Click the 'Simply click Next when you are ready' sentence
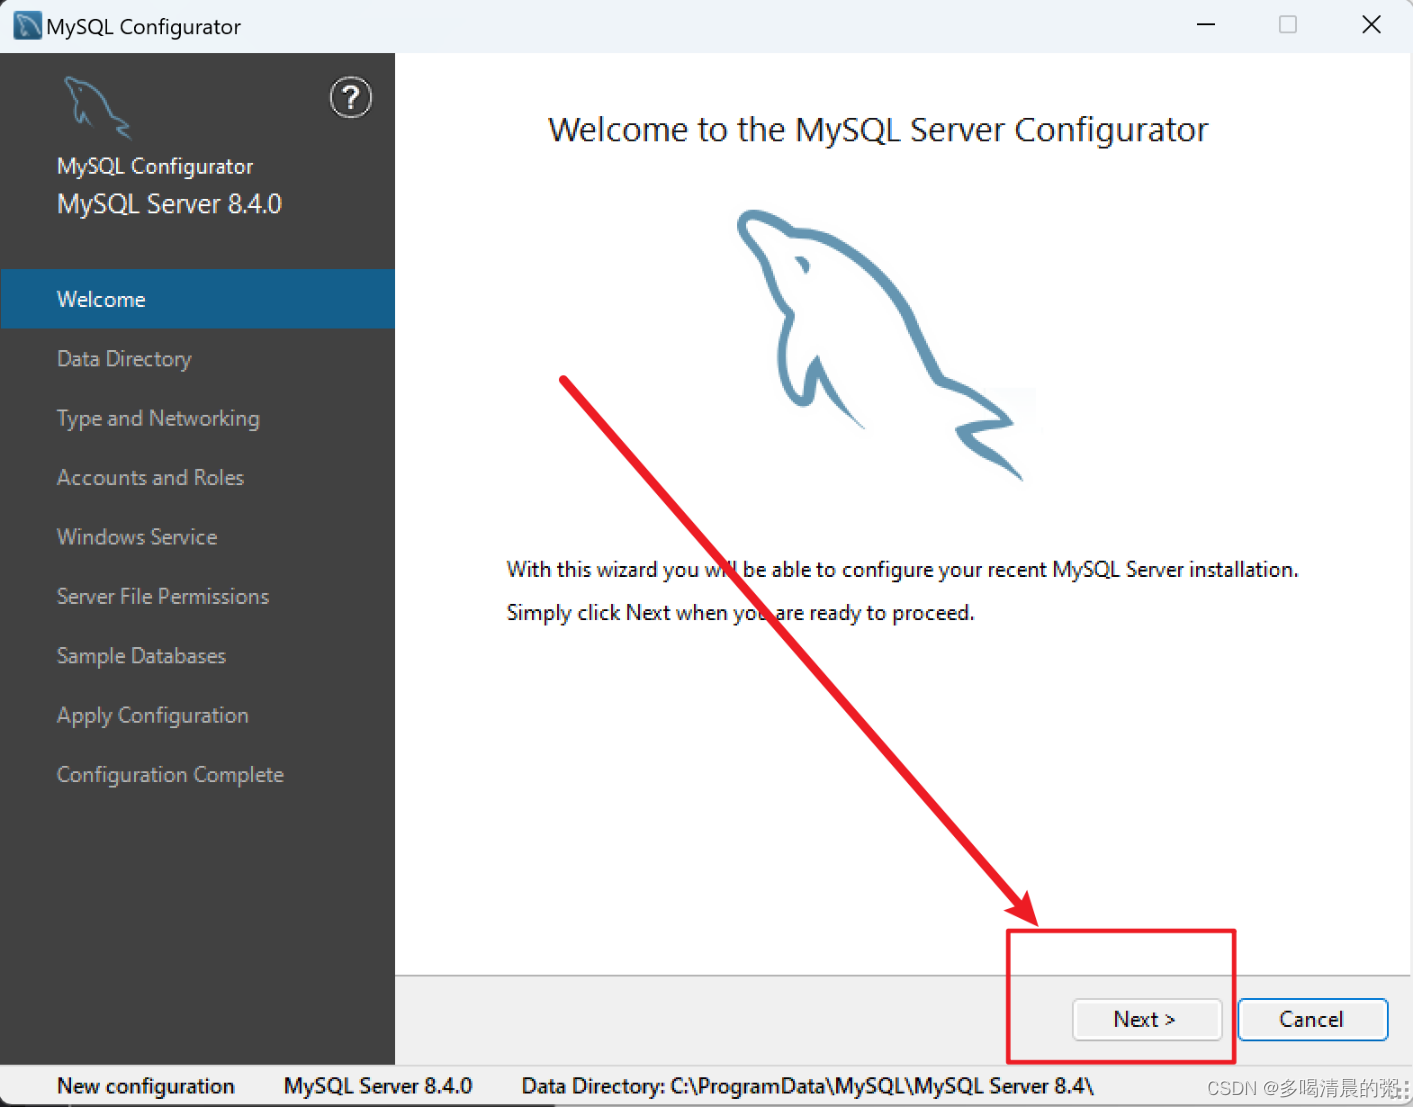Screen dimensions: 1413x1107 [740, 613]
